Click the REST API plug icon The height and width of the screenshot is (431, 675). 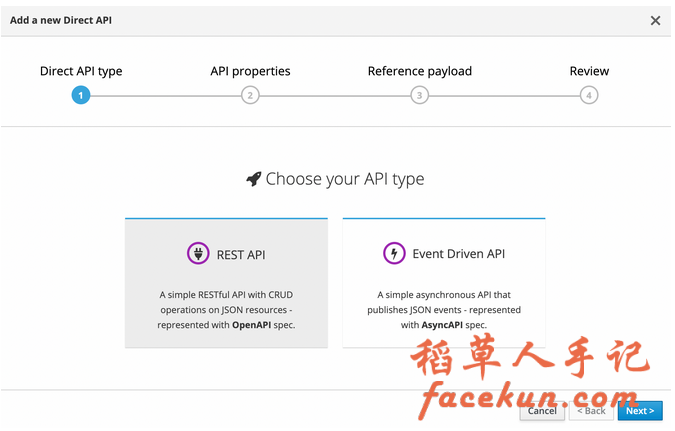click(198, 254)
